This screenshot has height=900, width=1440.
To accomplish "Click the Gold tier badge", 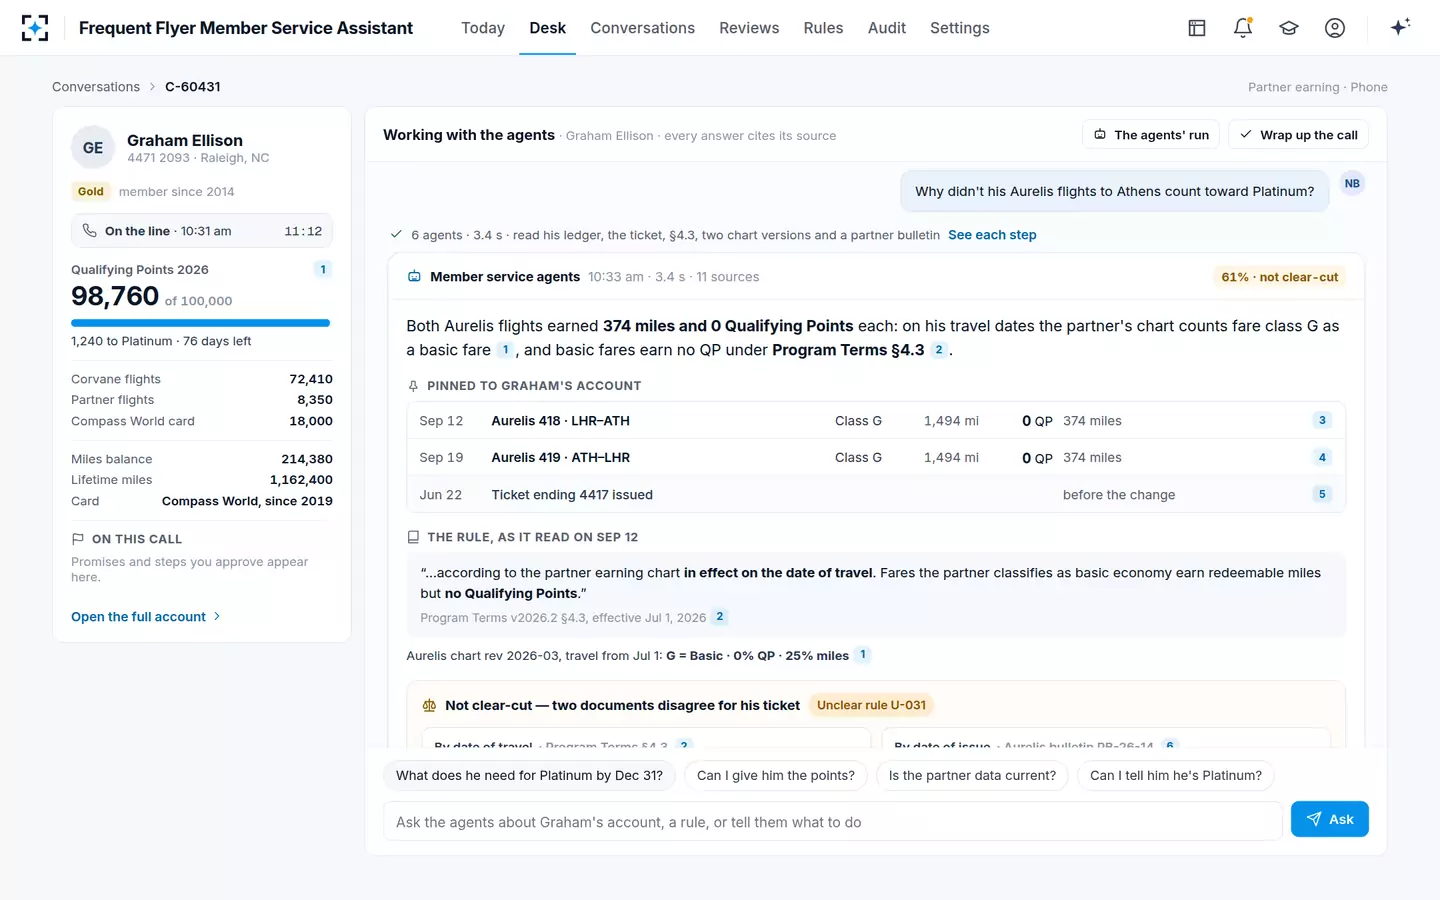I will click(x=91, y=192).
